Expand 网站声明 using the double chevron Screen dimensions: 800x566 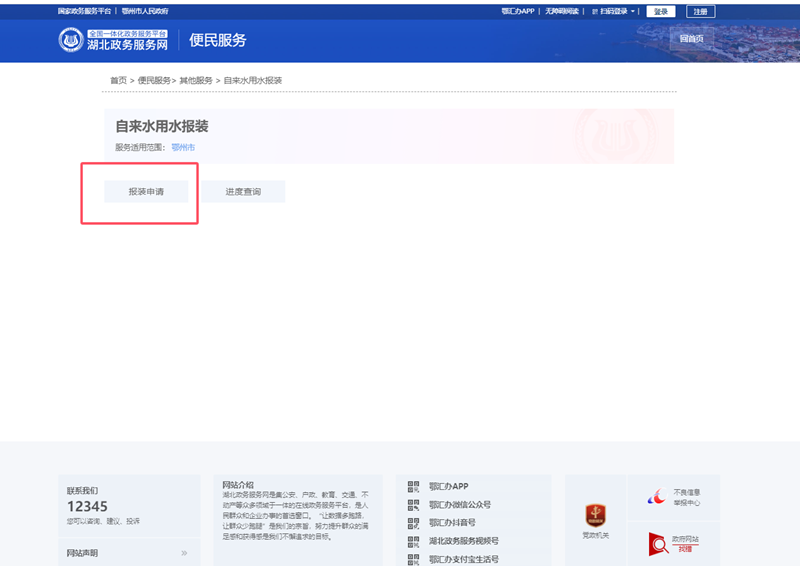pyautogui.click(x=184, y=553)
